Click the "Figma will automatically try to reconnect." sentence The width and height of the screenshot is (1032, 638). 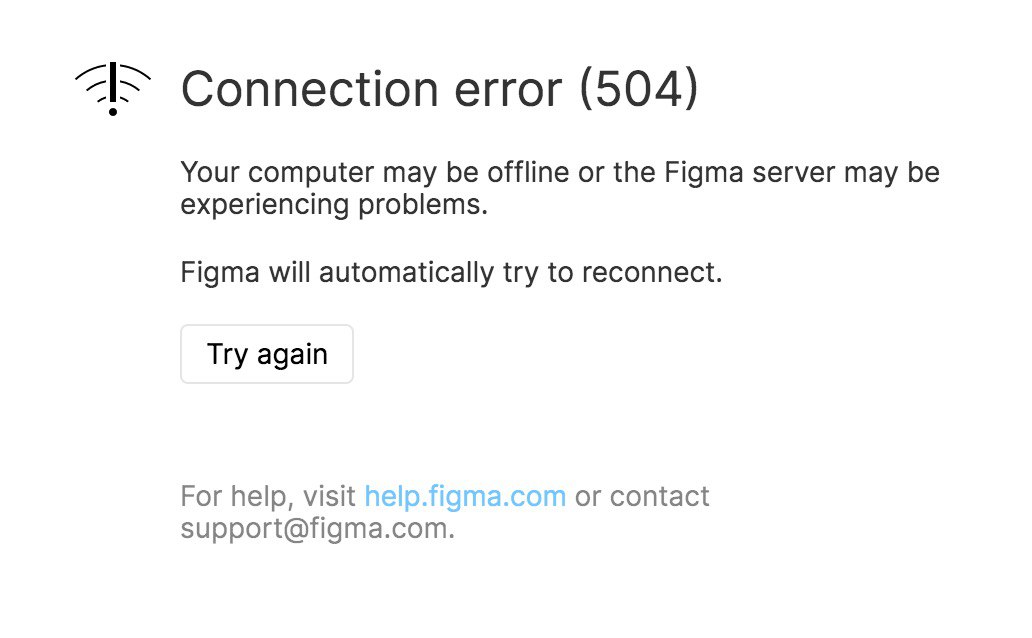pyautogui.click(x=451, y=272)
